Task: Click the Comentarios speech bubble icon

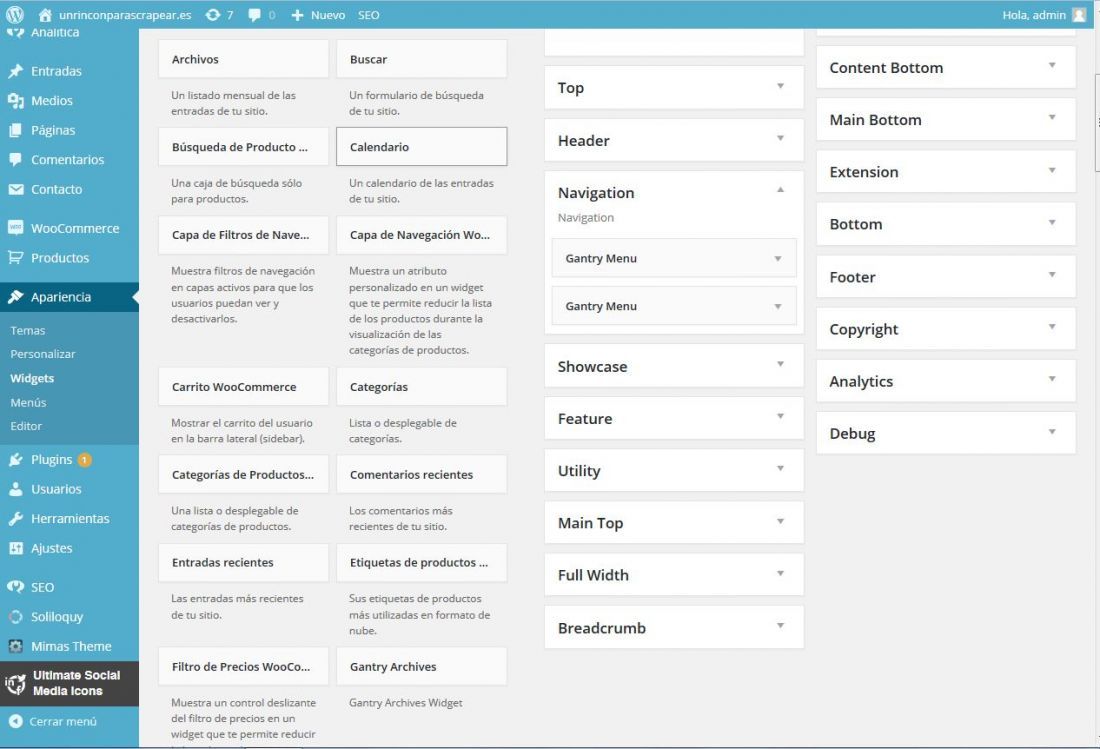Action: [x=15, y=159]
